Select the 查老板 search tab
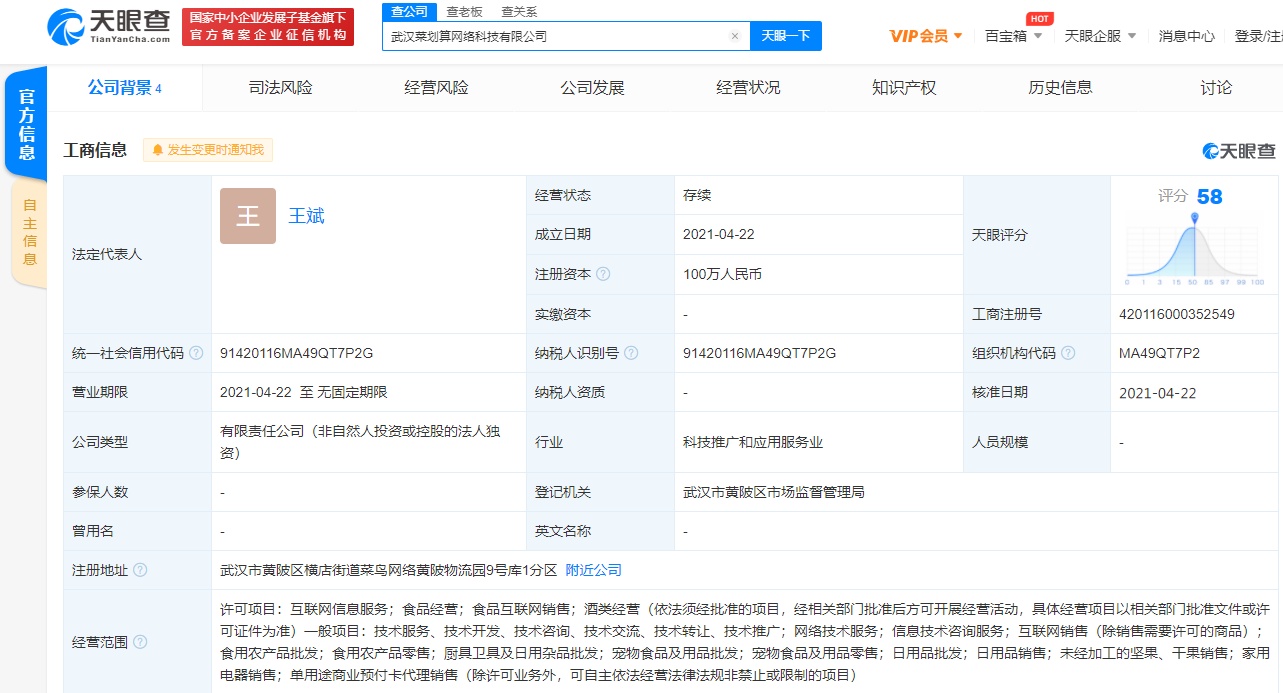The width and height of the screenshot is (1283, 693). pos(464,12)
